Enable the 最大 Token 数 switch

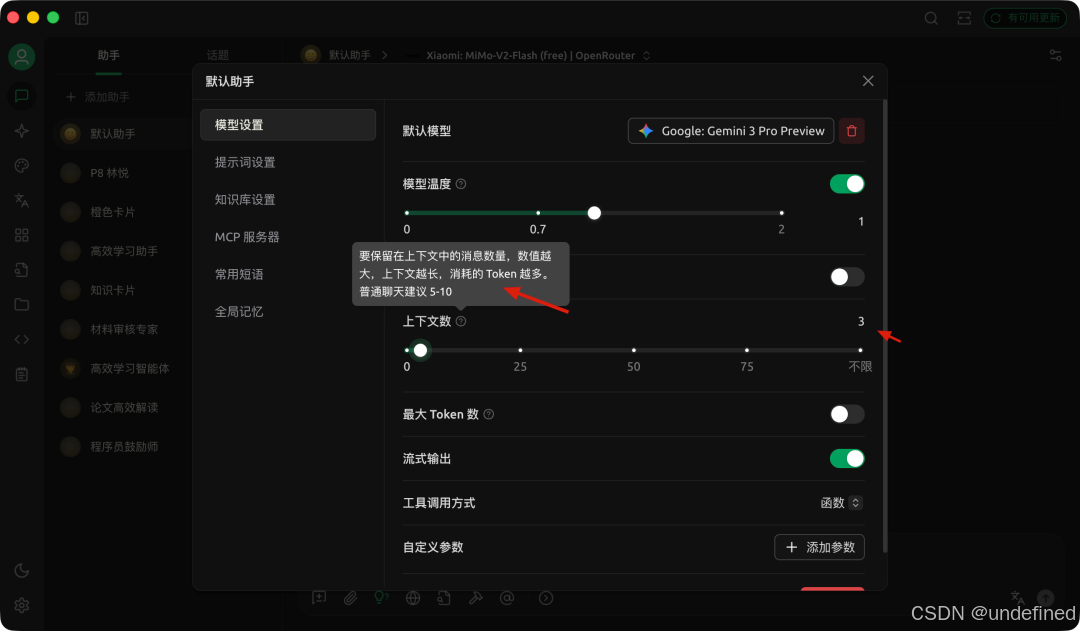pos(847,414)
